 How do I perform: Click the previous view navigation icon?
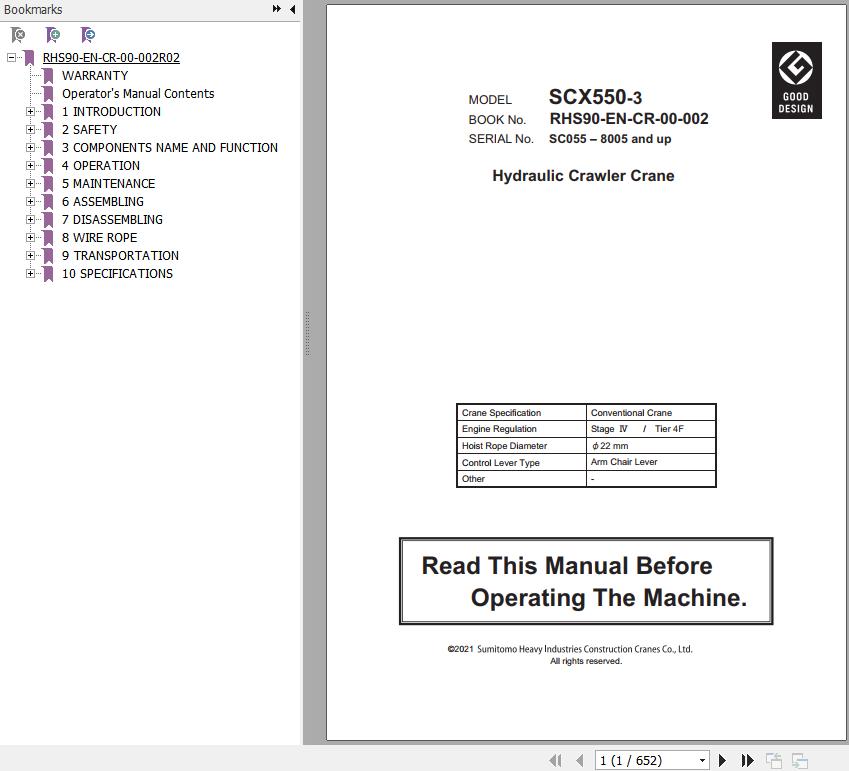(774, 760)
